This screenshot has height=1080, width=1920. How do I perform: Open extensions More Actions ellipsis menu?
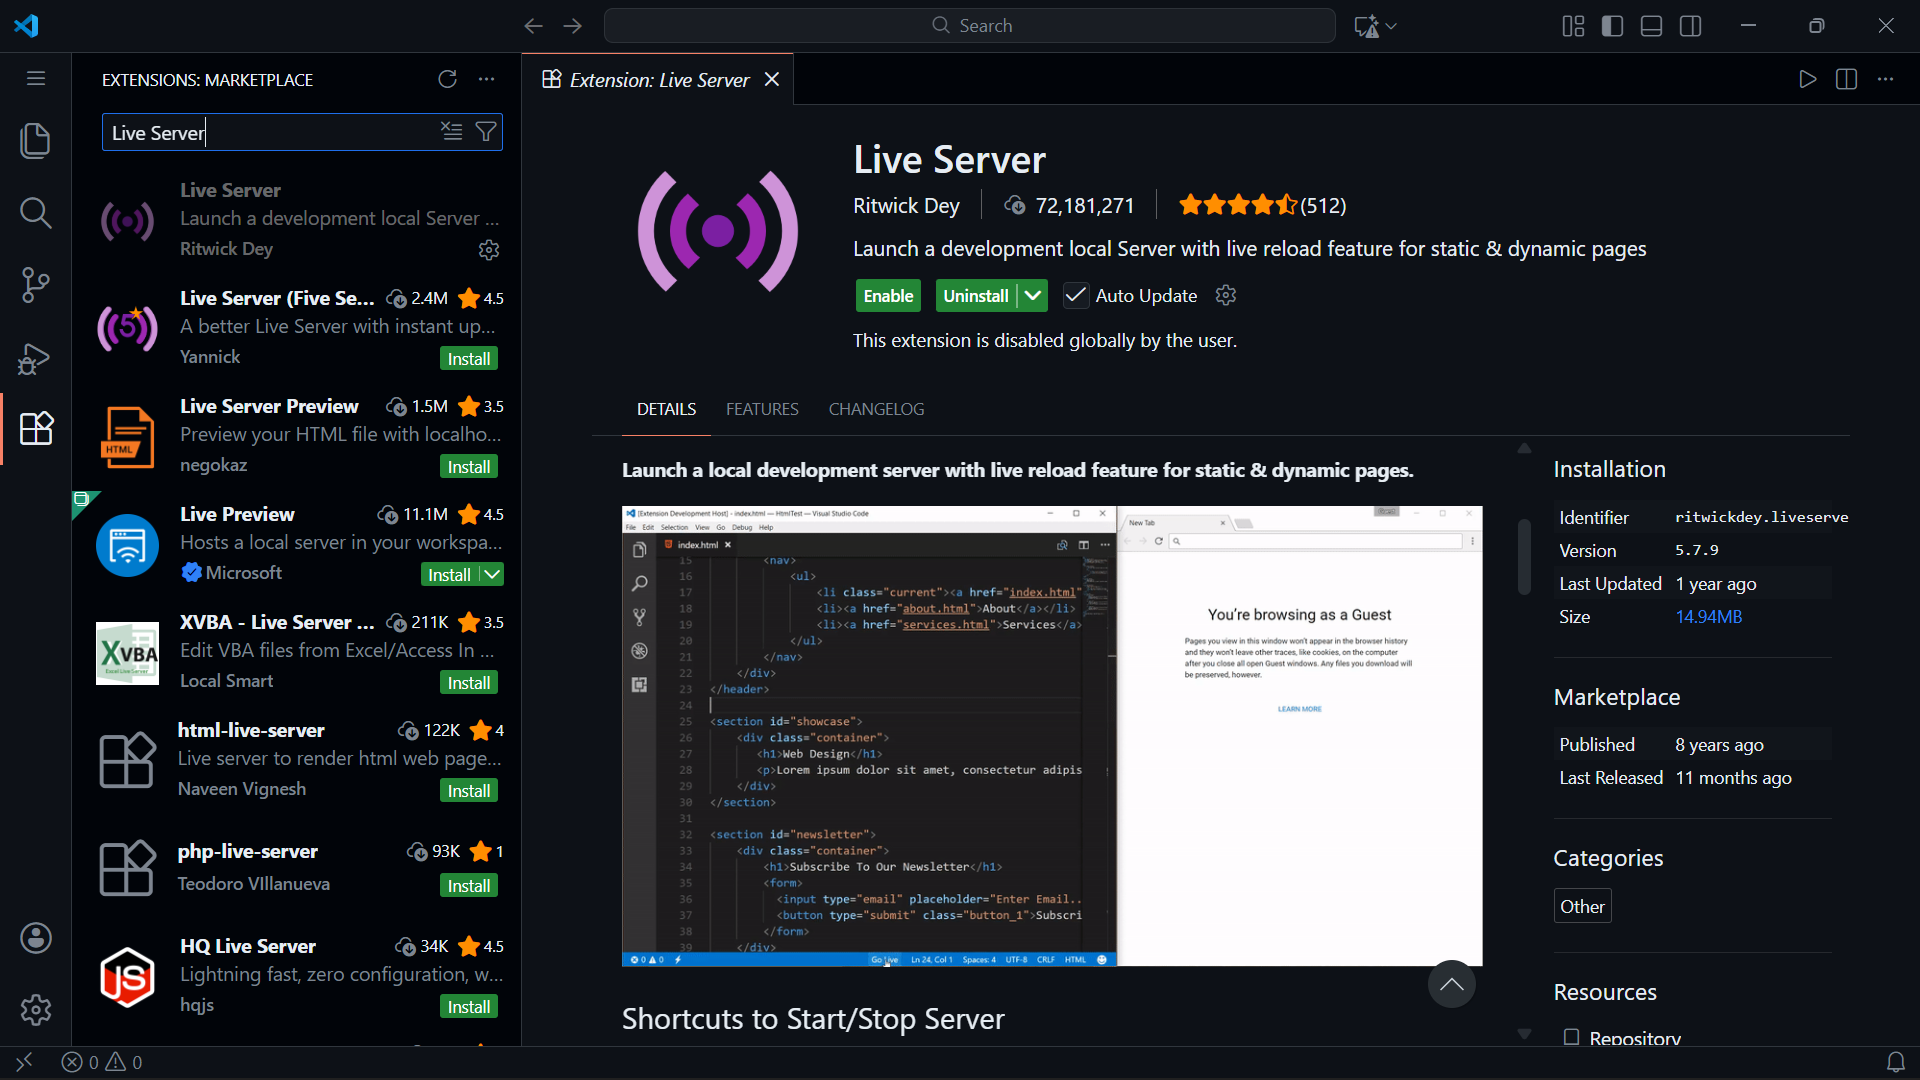(486, 79)
